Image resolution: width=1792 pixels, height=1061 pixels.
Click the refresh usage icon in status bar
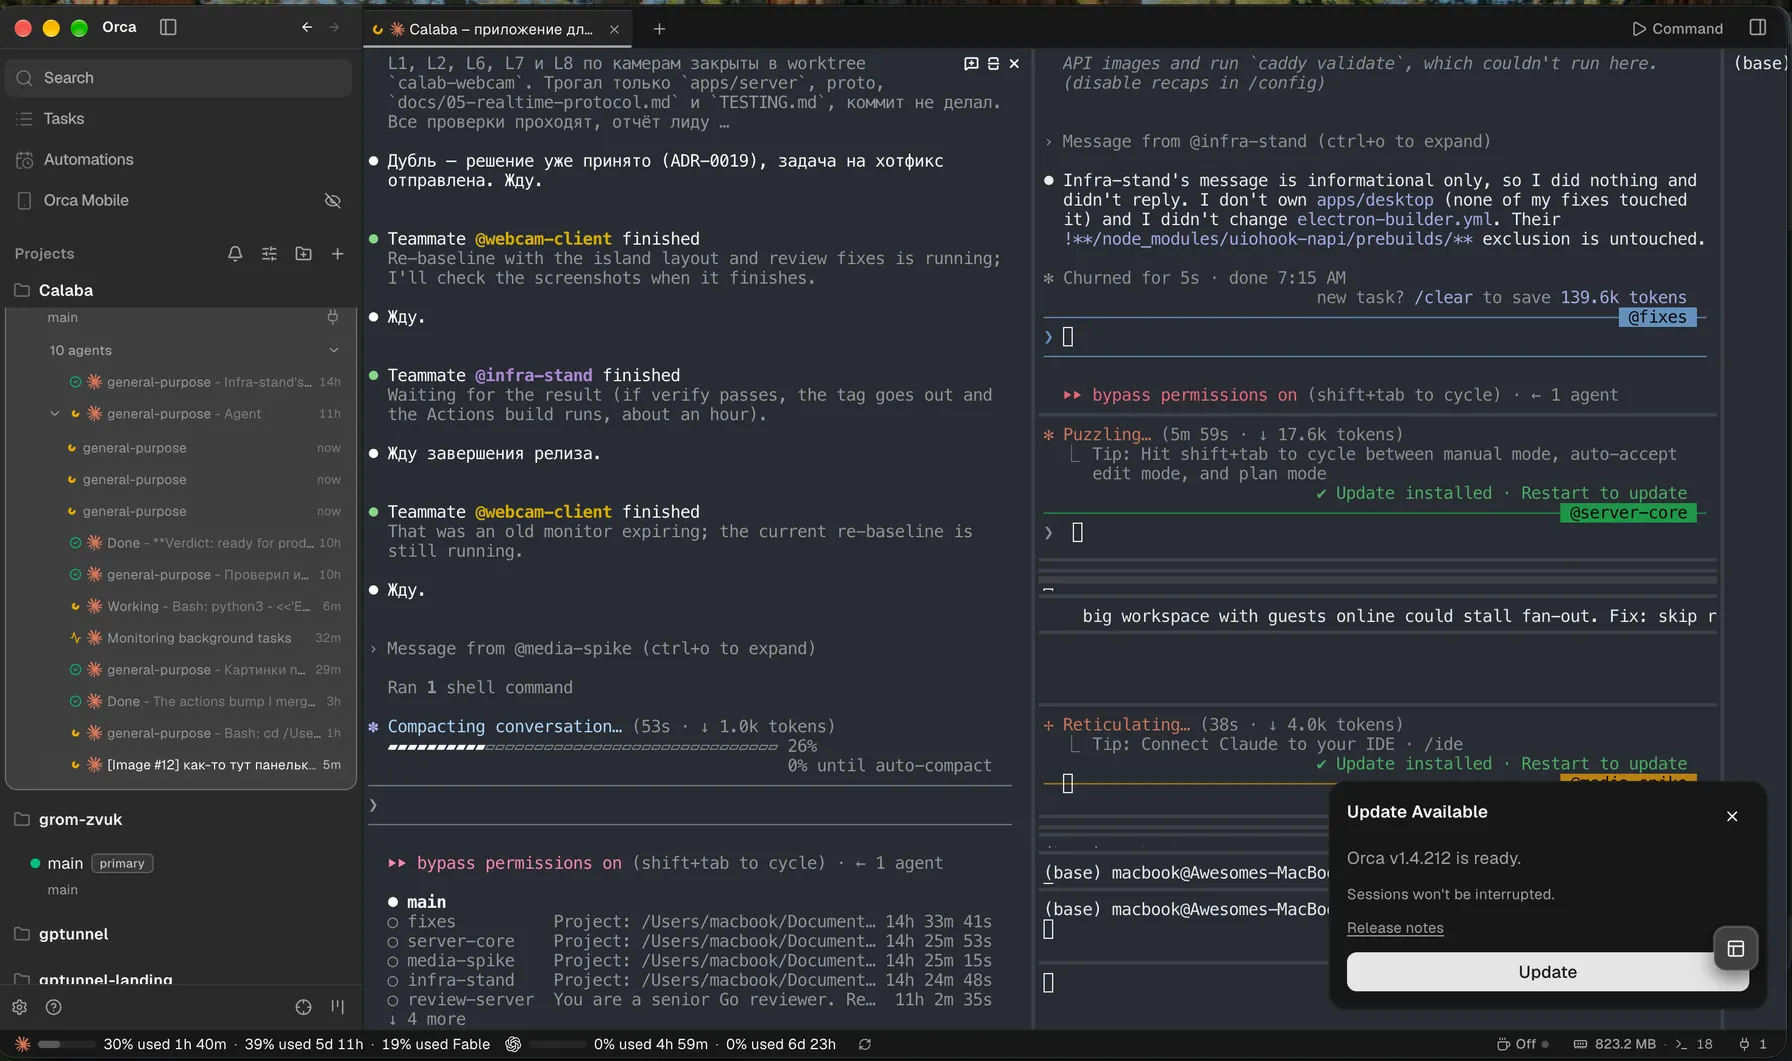coord(865,1044)
